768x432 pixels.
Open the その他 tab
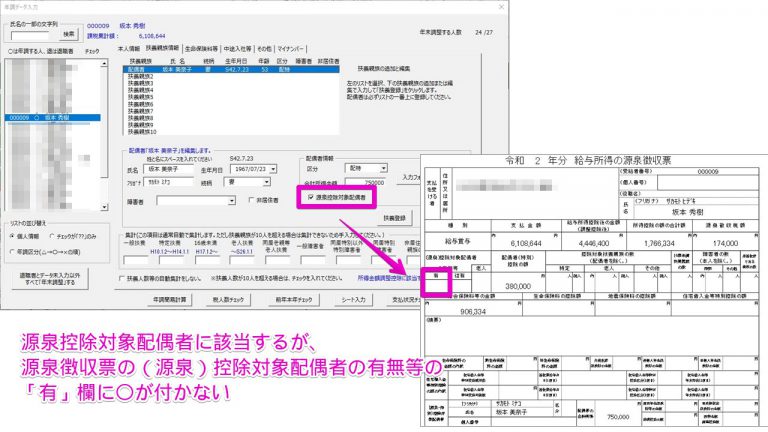[264, 49]
